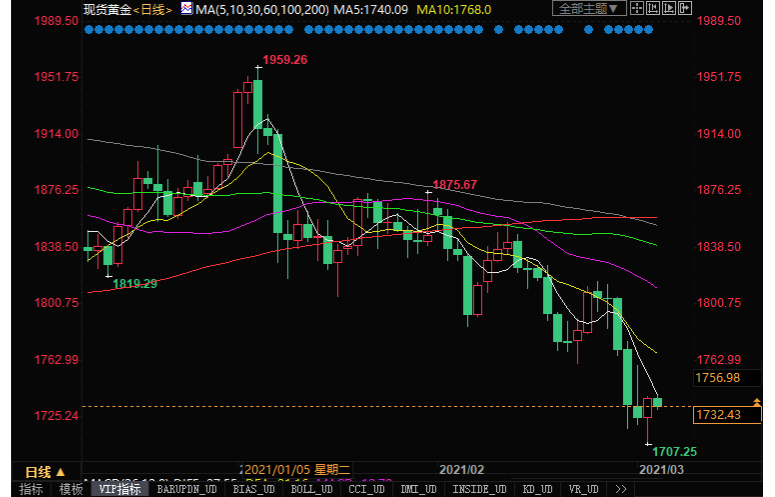The height and width of the screenshot is (497, 775).
Task: Click right axis value 1876.25
Action: [x=719, y=190]
